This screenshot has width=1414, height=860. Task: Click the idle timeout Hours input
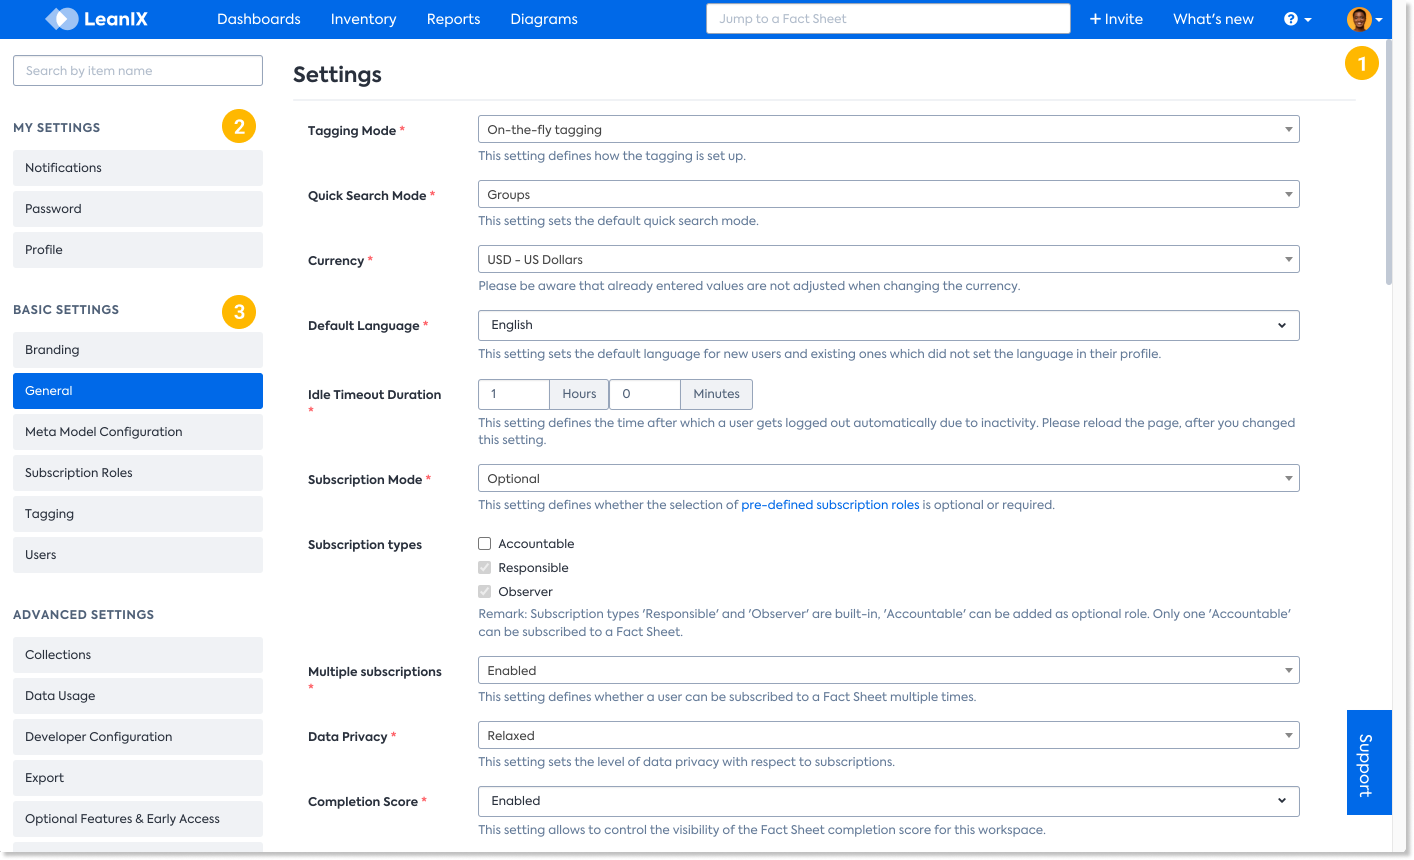[514, 394]
